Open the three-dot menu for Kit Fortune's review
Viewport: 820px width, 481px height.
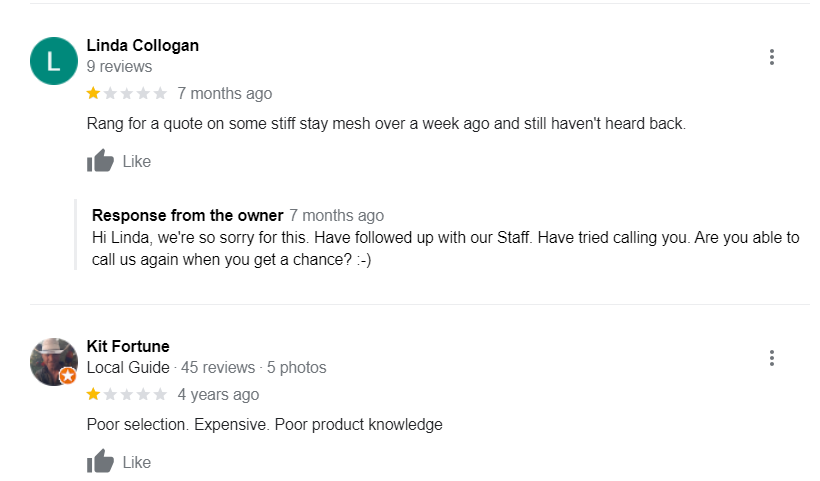tap(771, 358)
